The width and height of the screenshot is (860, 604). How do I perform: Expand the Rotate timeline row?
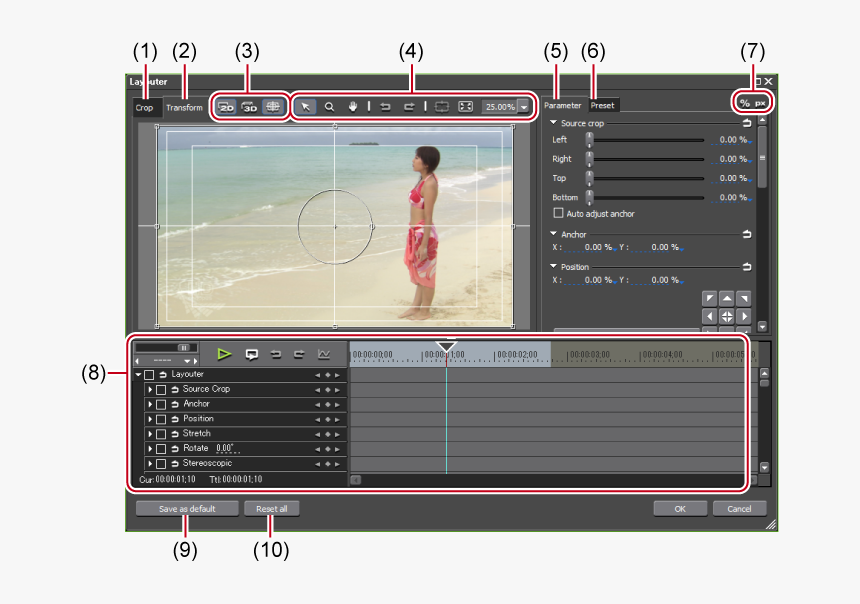(x=150, y=448)
